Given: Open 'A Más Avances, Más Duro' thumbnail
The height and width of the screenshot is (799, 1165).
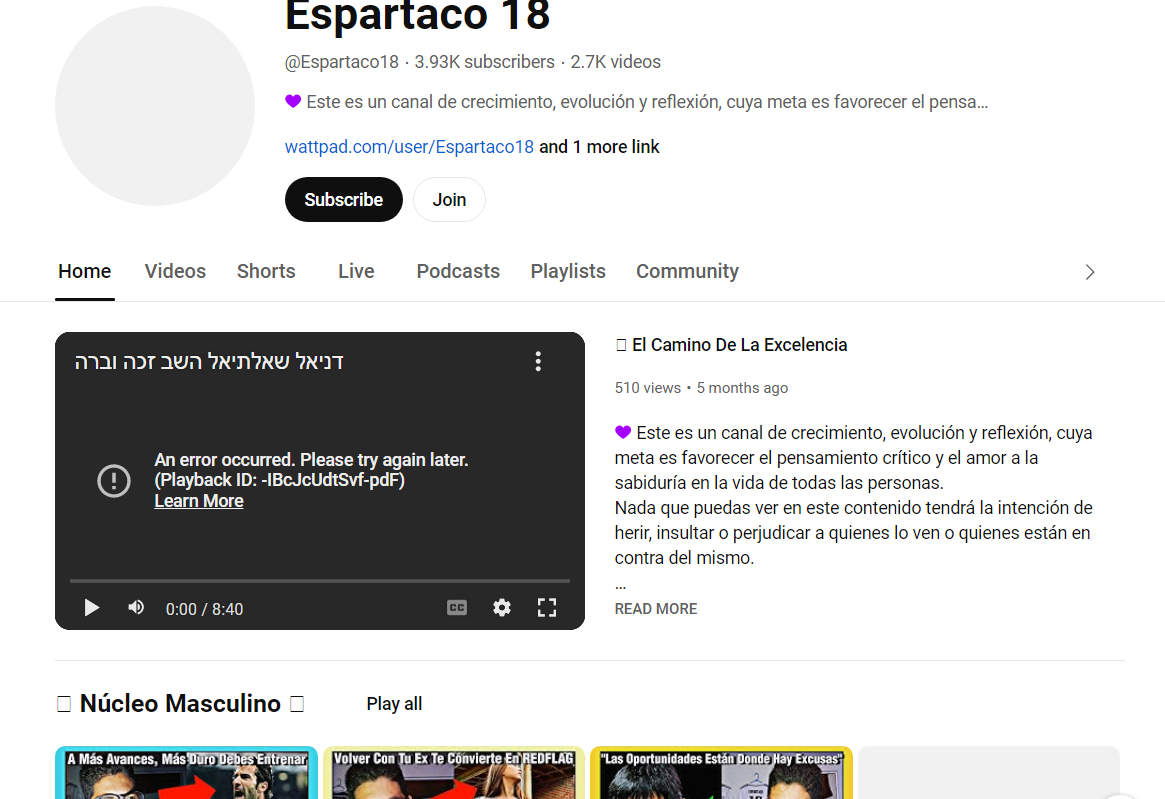Looking at the screenshot, I should point(186,773).
